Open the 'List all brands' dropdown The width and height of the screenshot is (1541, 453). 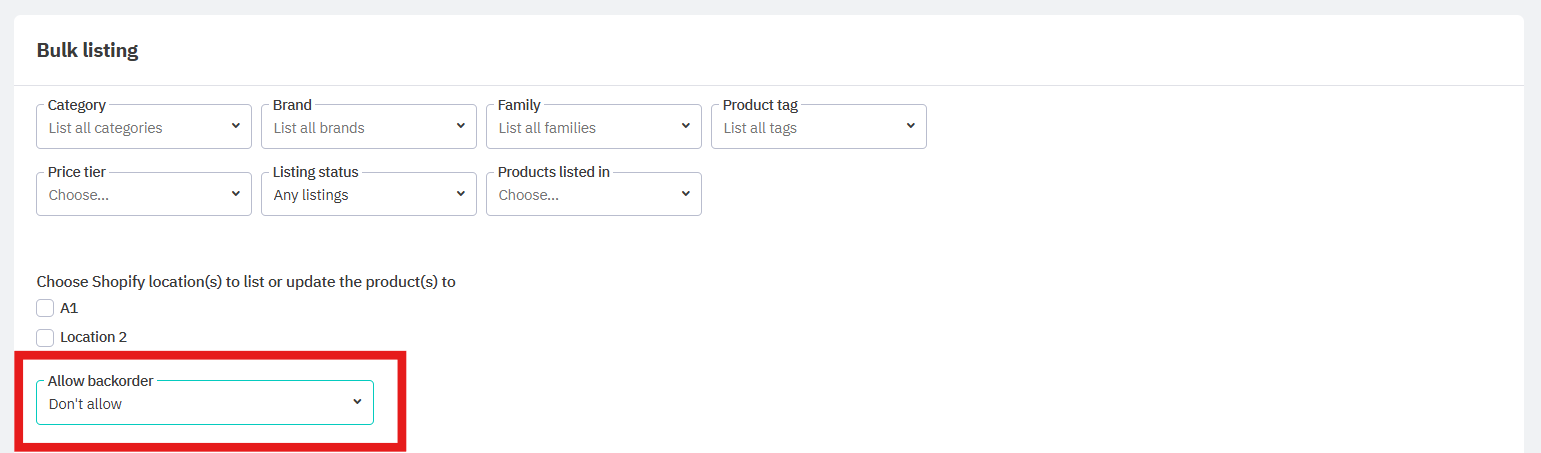(x=355, y=128)
